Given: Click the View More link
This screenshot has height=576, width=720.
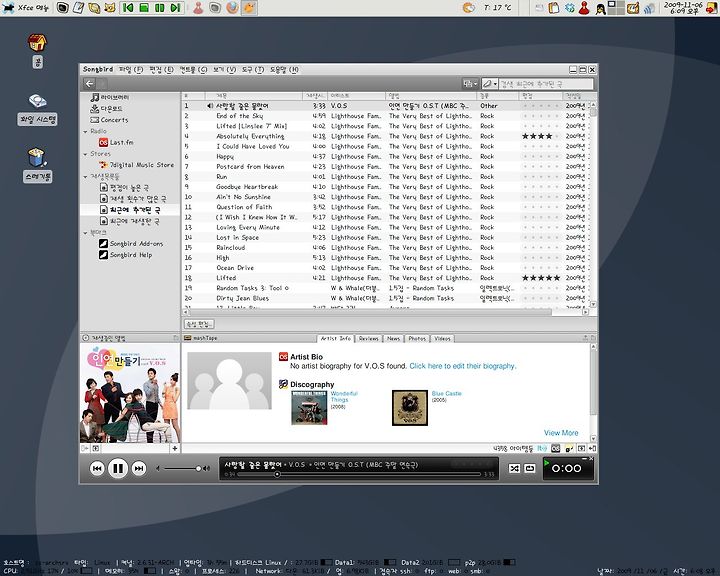Looking at the screenshot, I should [x=561, y=433].
